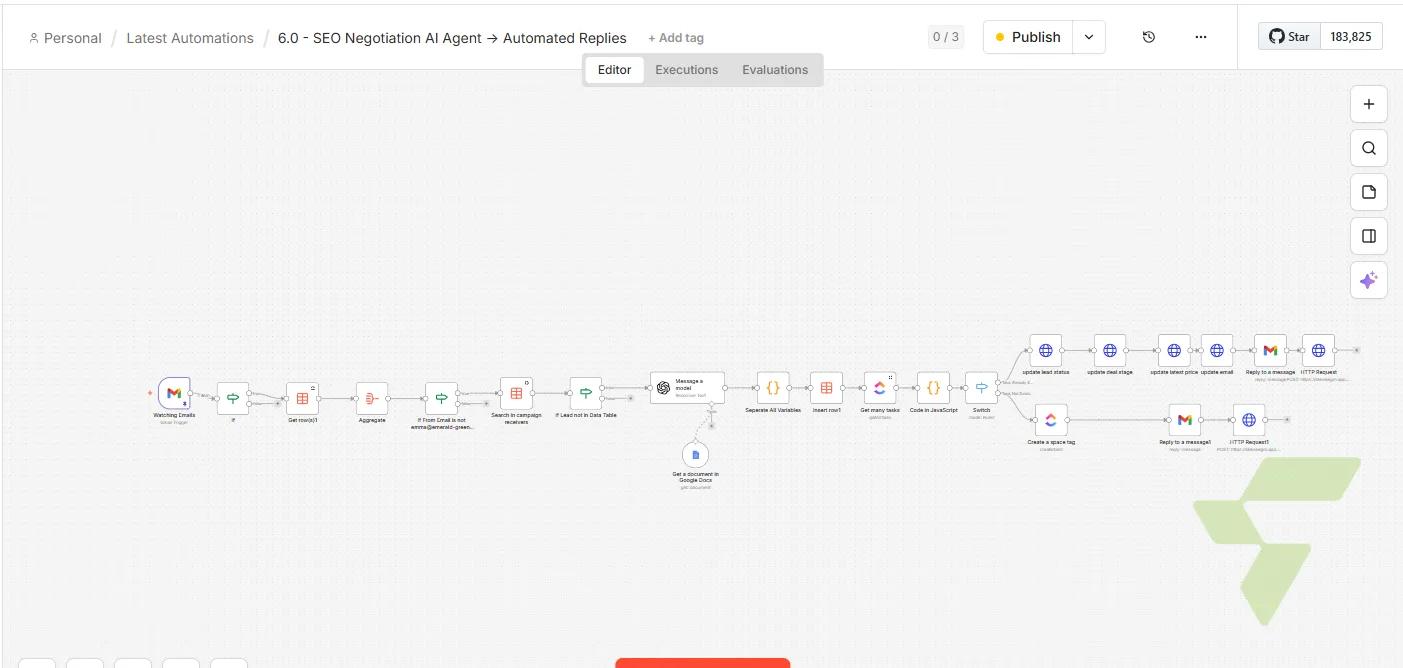Switch to the Executions tab

tap(687, 70)
